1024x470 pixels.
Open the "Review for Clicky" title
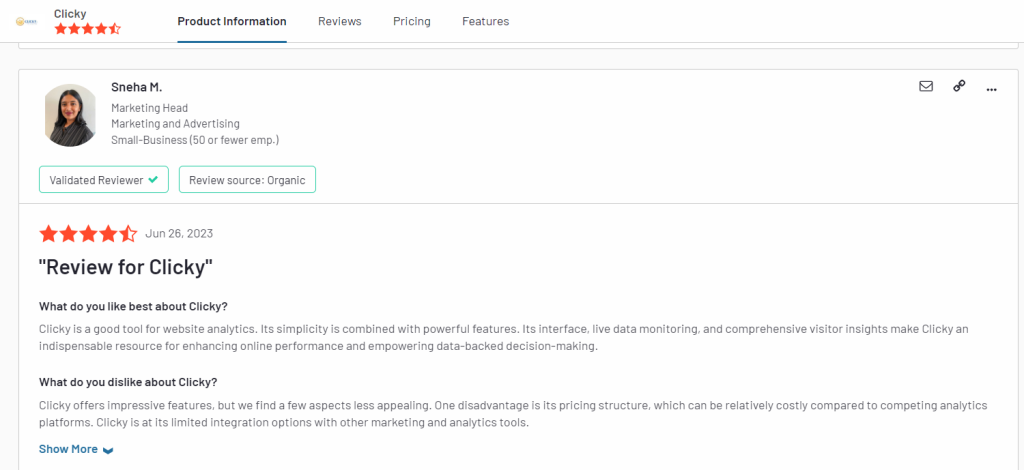[x=126, y=268]
